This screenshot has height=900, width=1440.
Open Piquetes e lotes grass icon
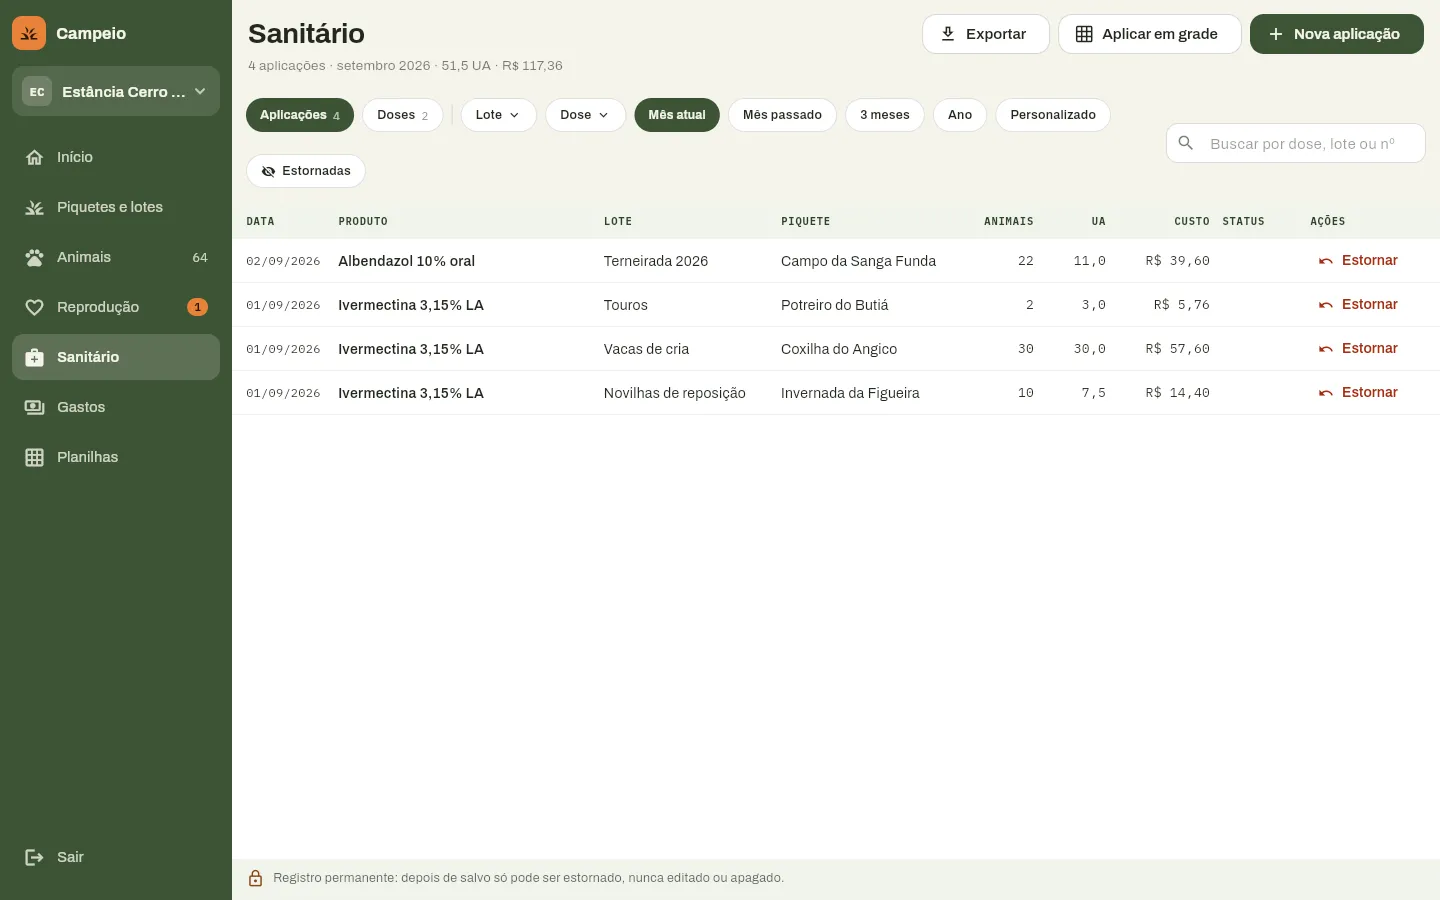(34, 207)
